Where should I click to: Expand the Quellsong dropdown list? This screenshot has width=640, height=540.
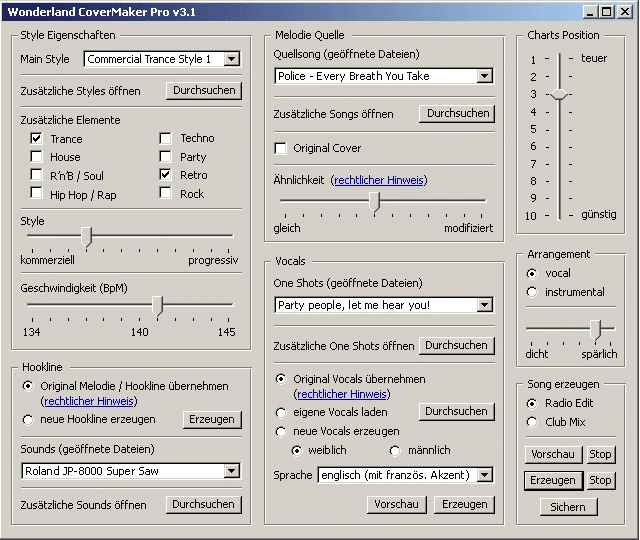coord(484,76)
